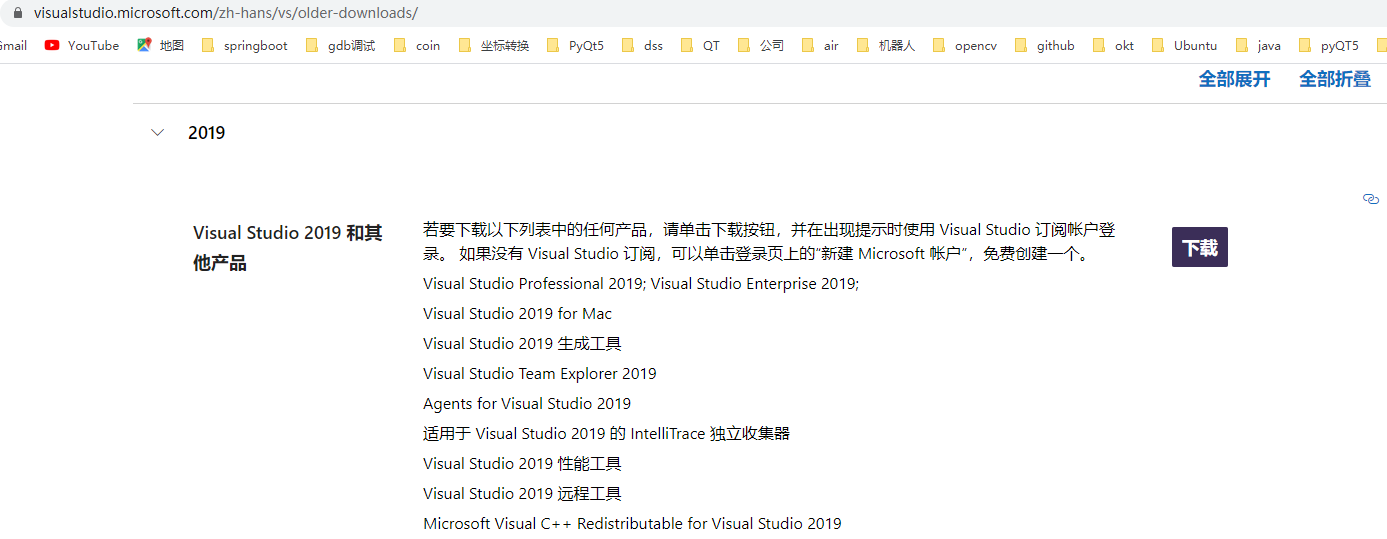Open the 坐标转换 bookmark folder
Image resolution: width=1387 pixels, height=539 pixels.
(x=494, y=45)
